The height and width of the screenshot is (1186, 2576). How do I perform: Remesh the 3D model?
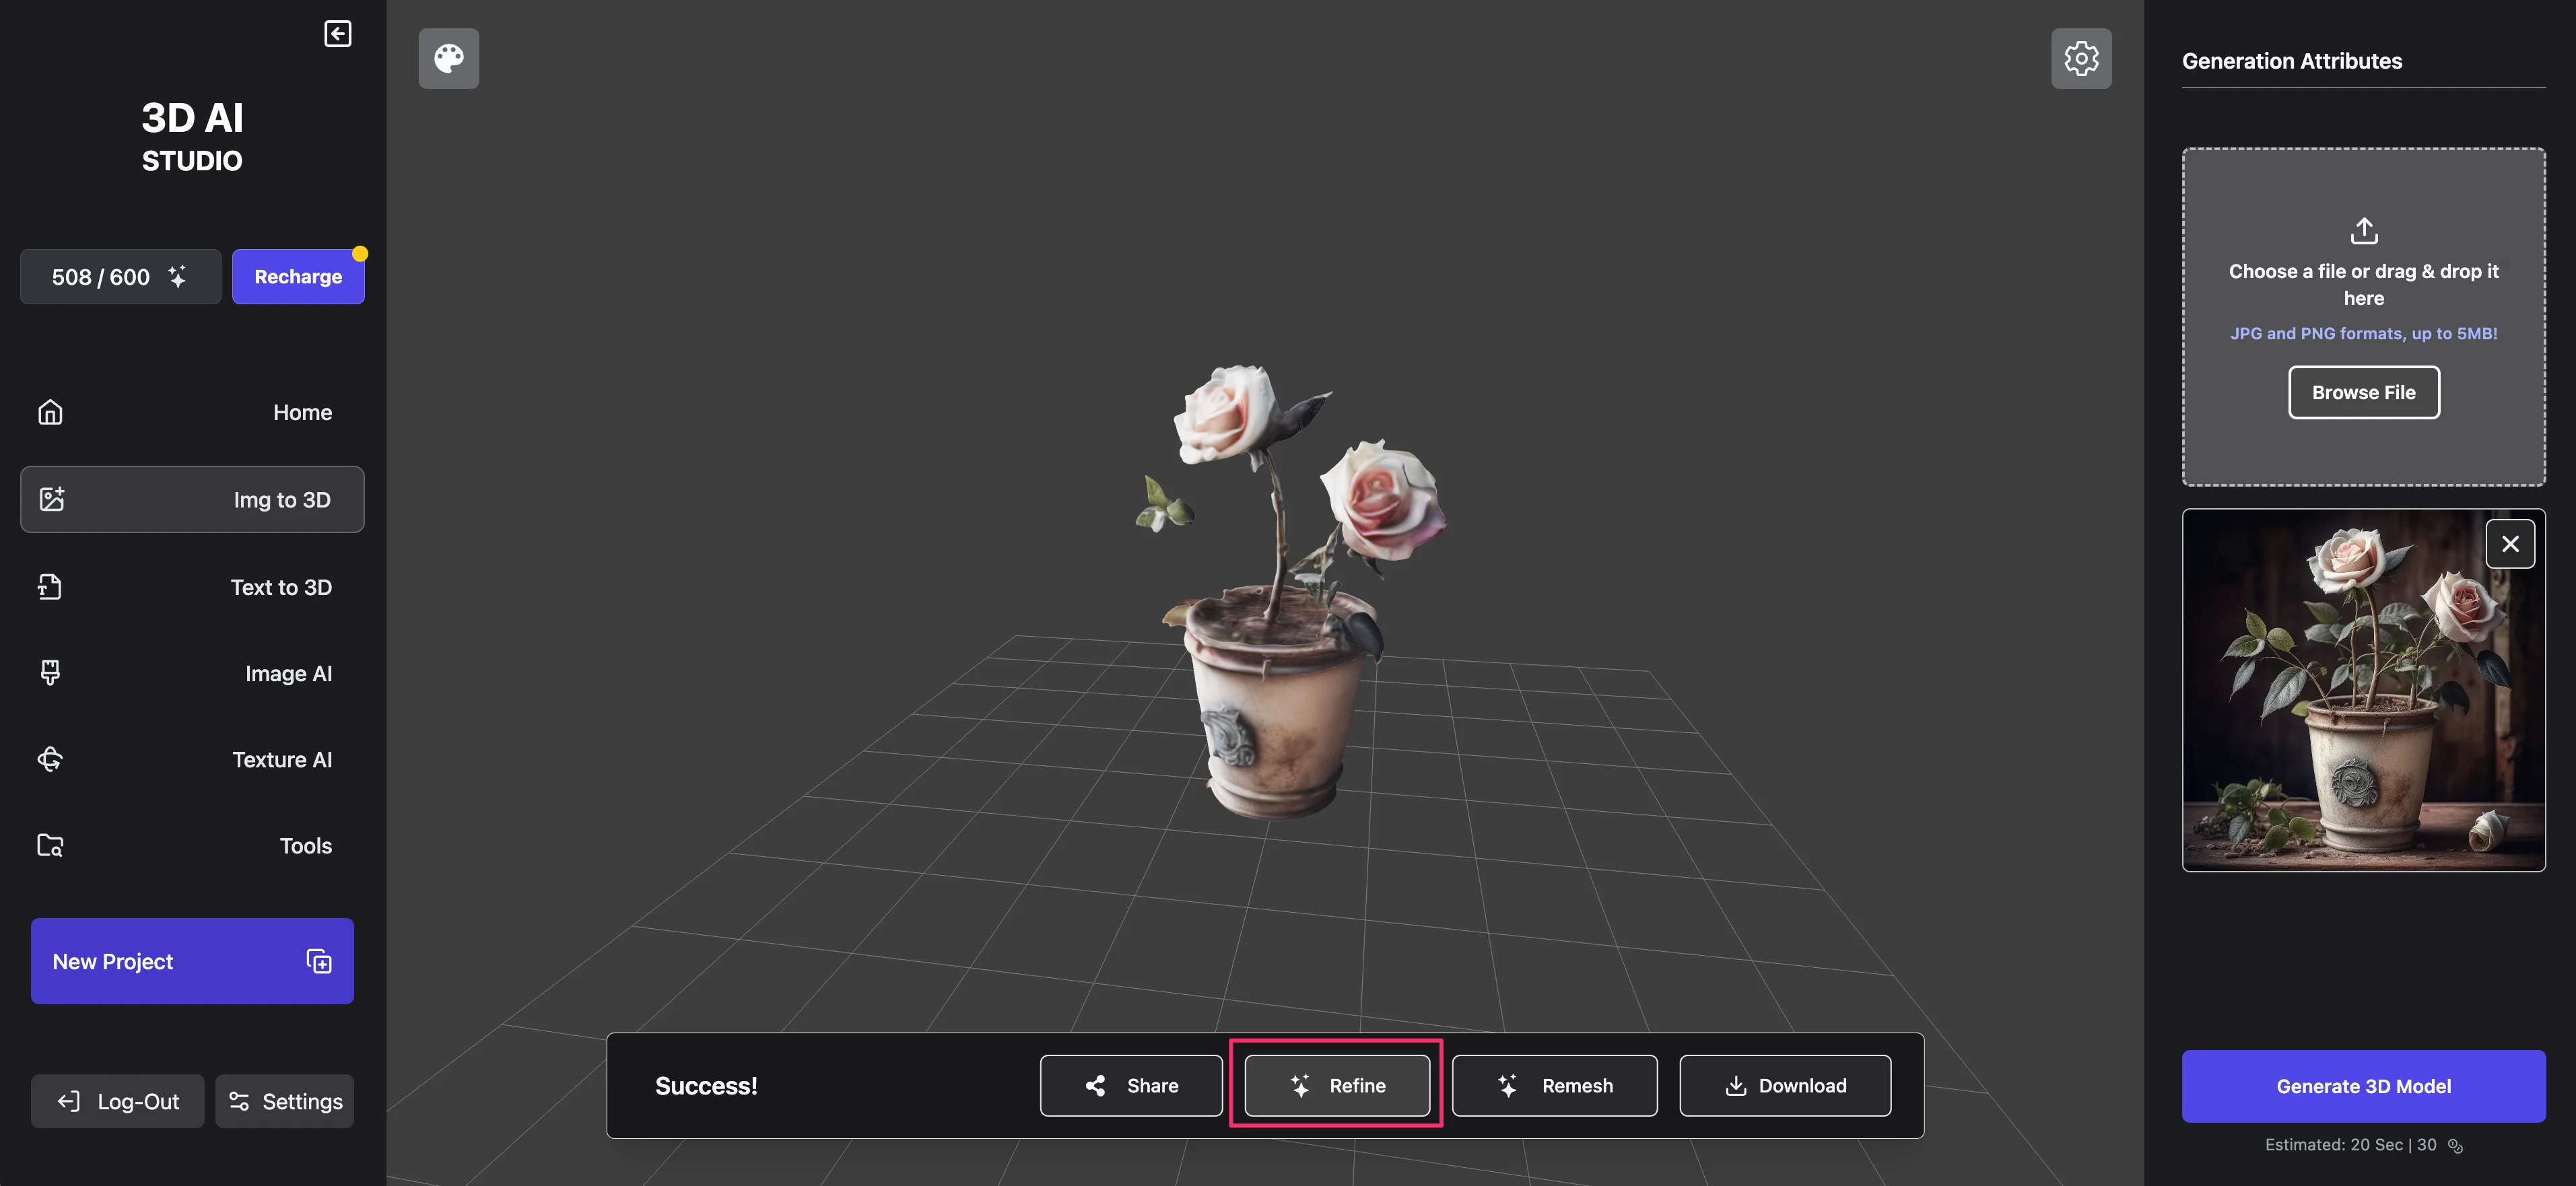pos(1554,1085)
